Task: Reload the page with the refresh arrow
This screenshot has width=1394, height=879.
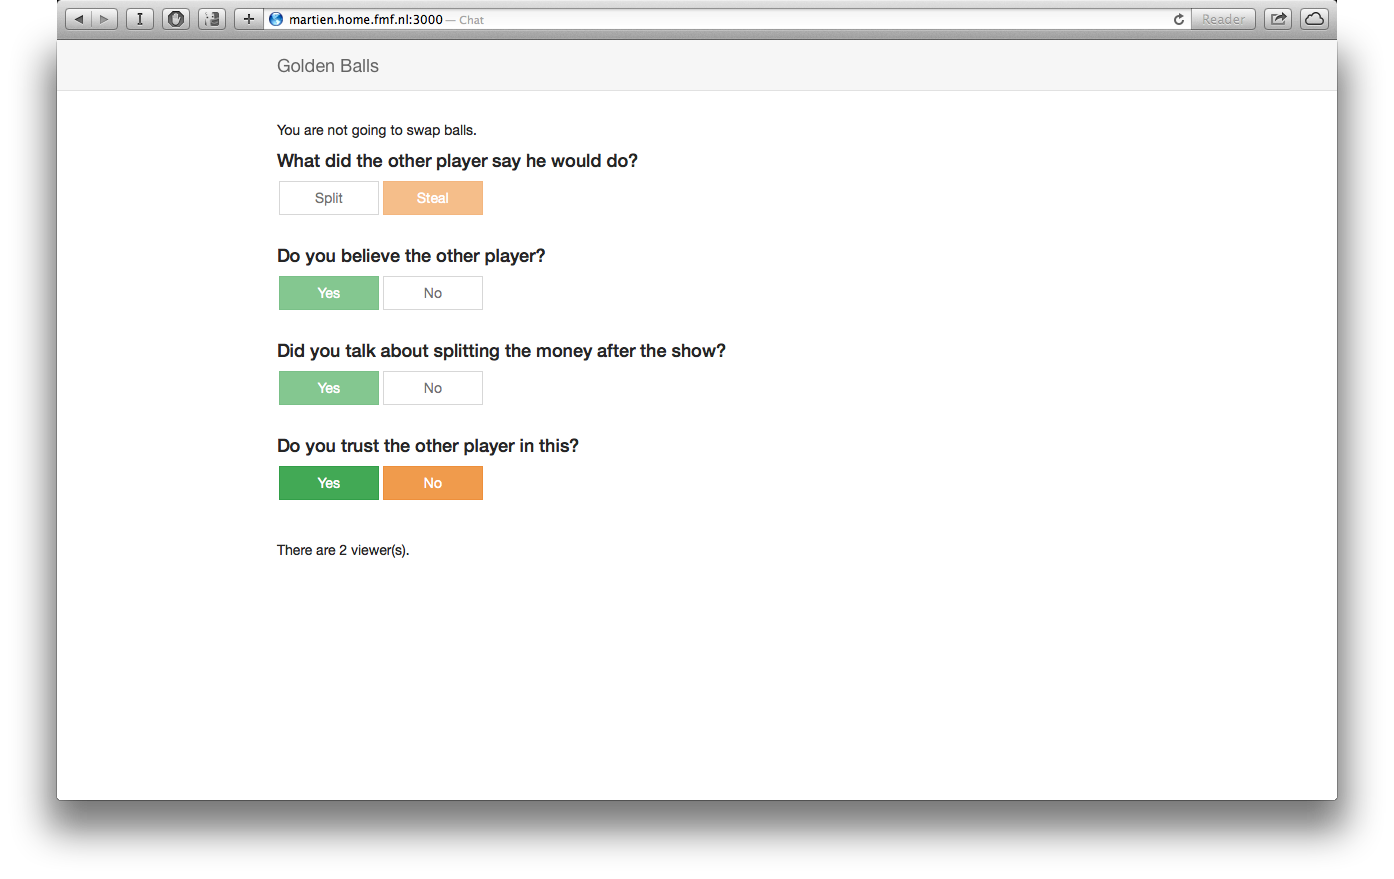Action: 1179,19
